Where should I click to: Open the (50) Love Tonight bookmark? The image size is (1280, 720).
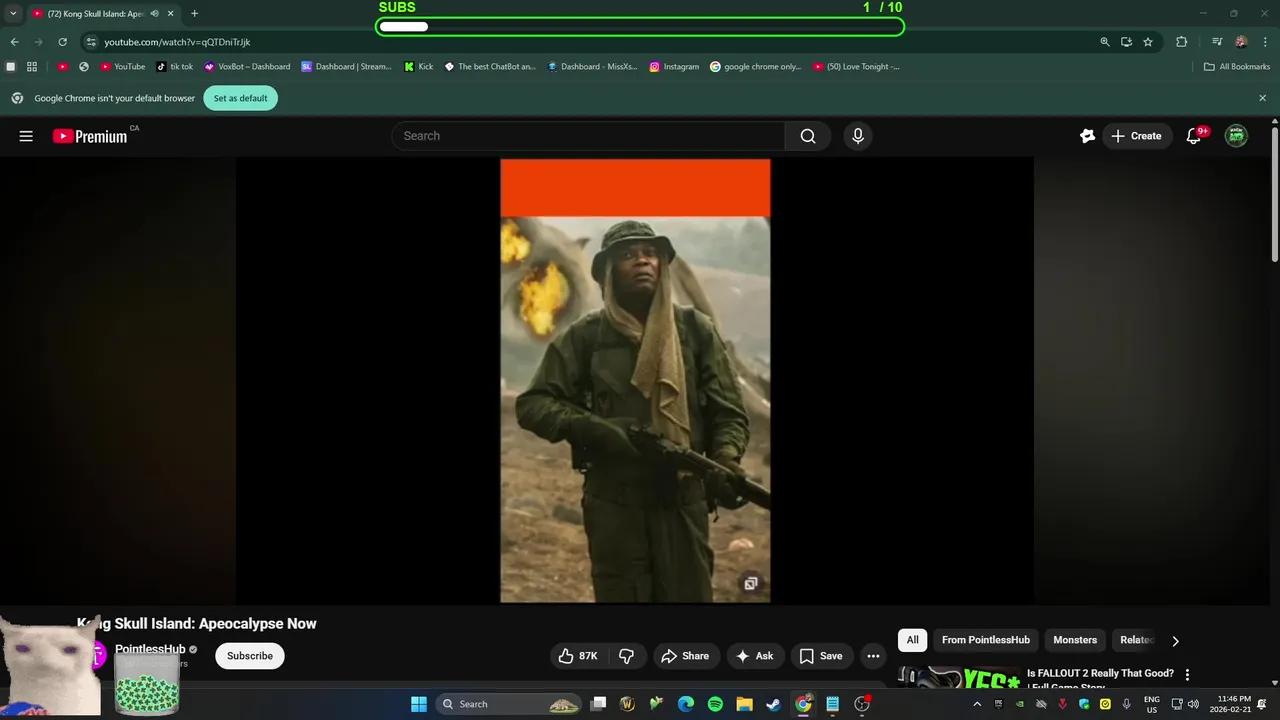coord(856,67)
